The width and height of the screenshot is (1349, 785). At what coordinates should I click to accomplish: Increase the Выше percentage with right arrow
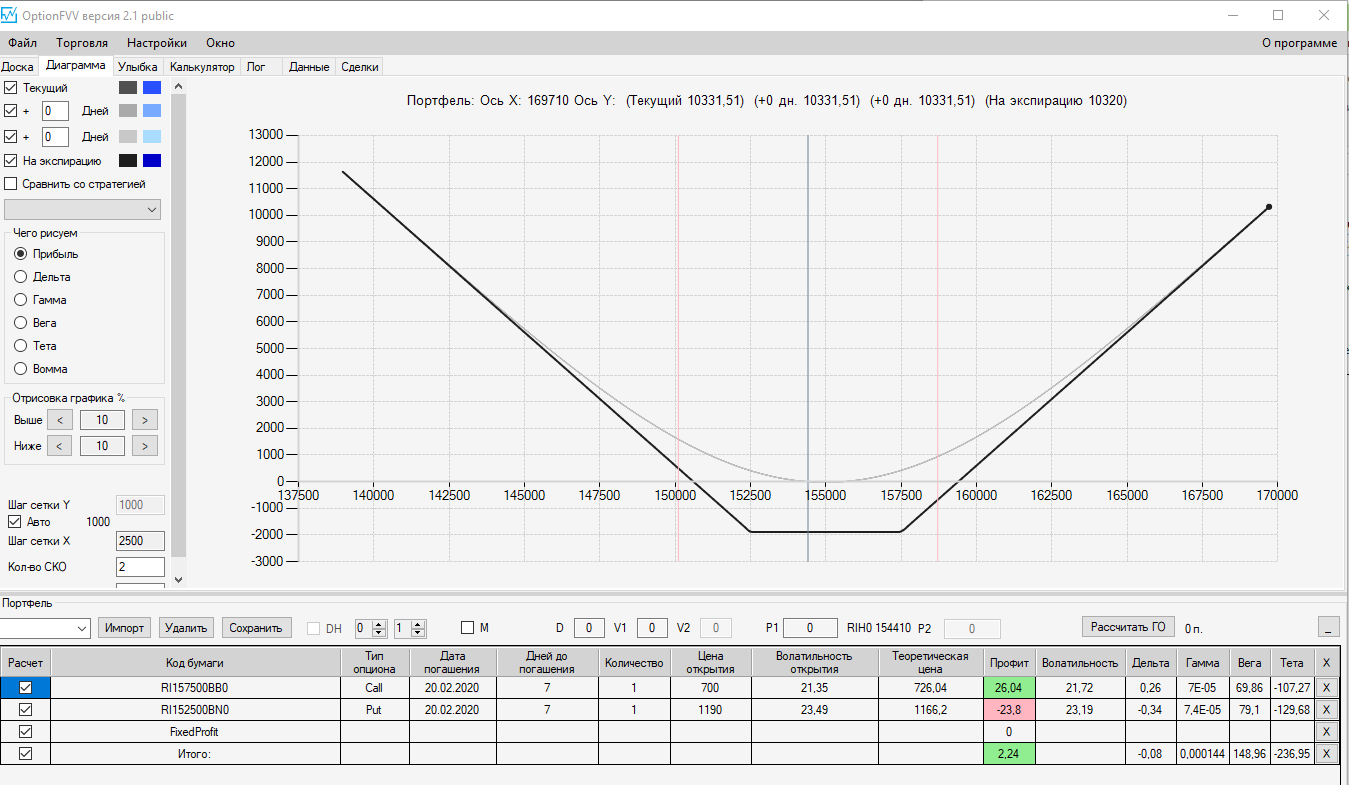(x=145, y=420)
